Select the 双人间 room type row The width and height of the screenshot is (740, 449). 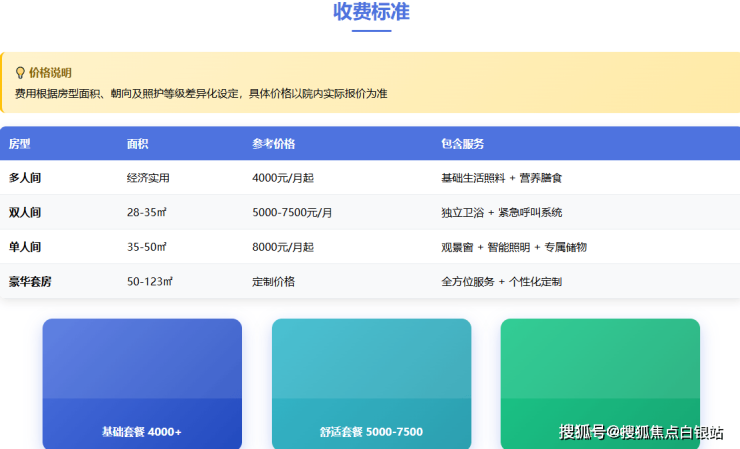click(x=25, y=213)
